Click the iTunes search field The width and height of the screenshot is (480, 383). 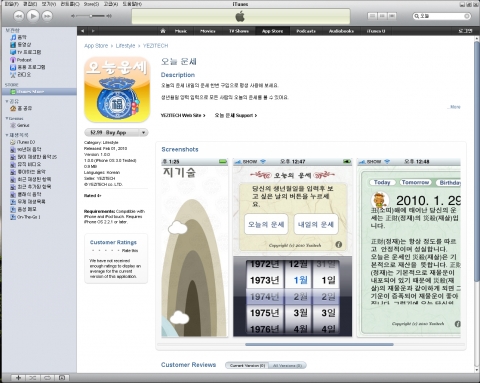442,16
